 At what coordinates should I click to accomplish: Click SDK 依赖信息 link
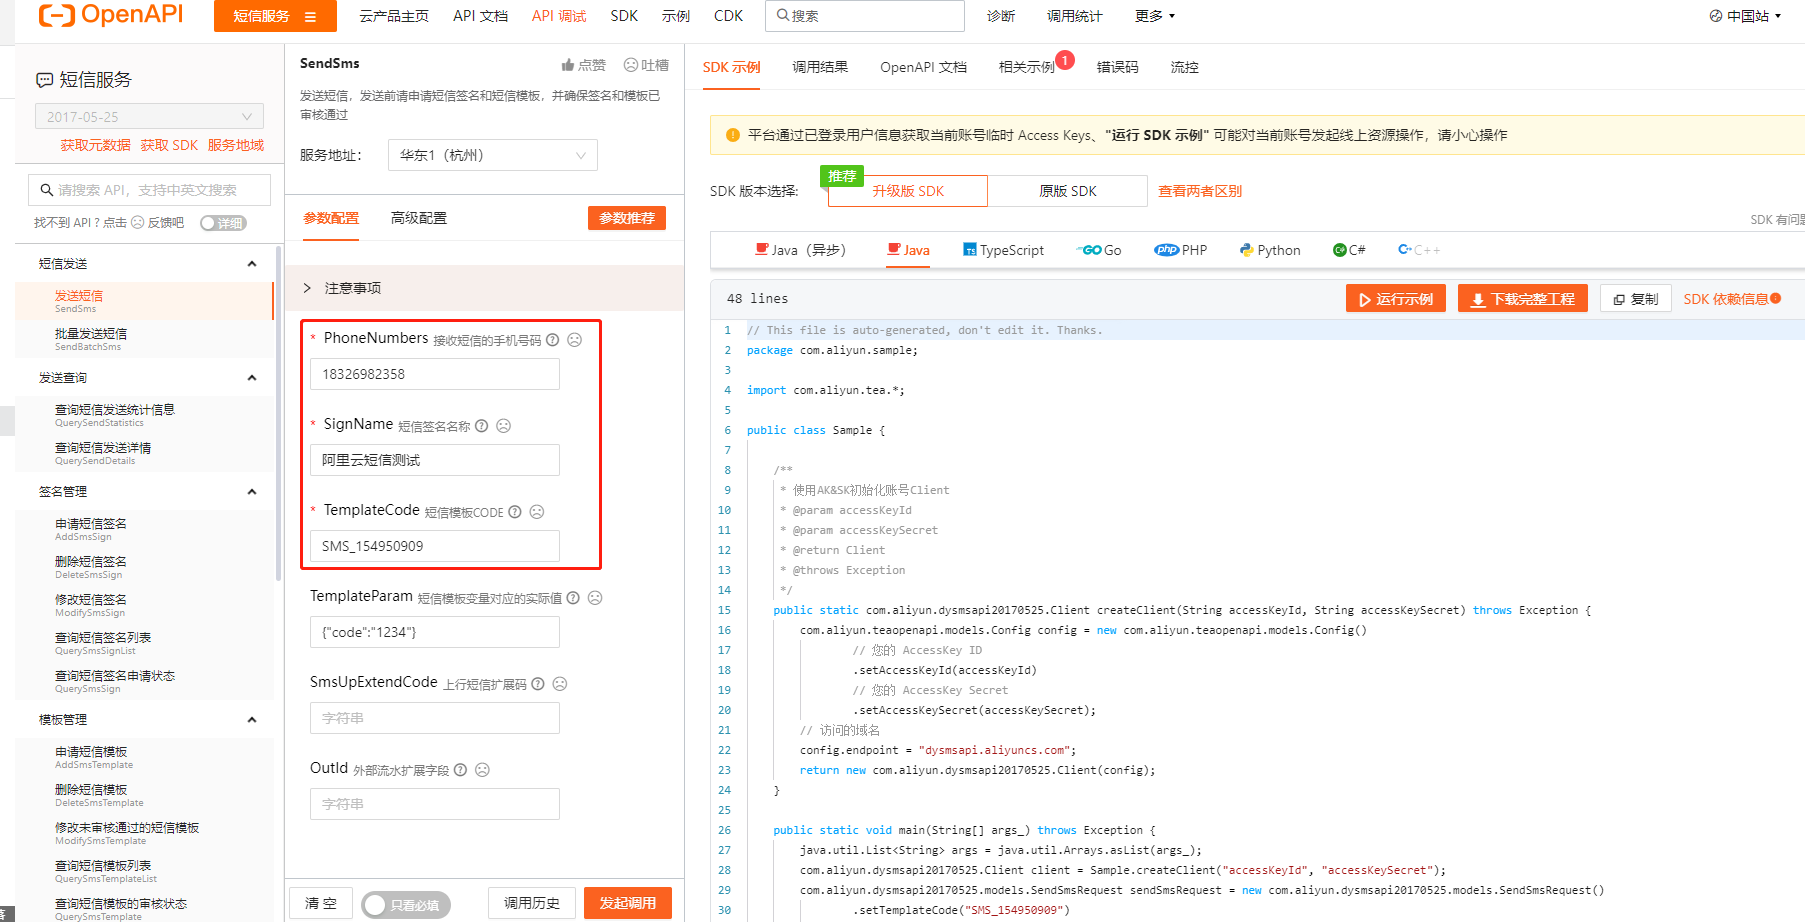point(1726,299)
